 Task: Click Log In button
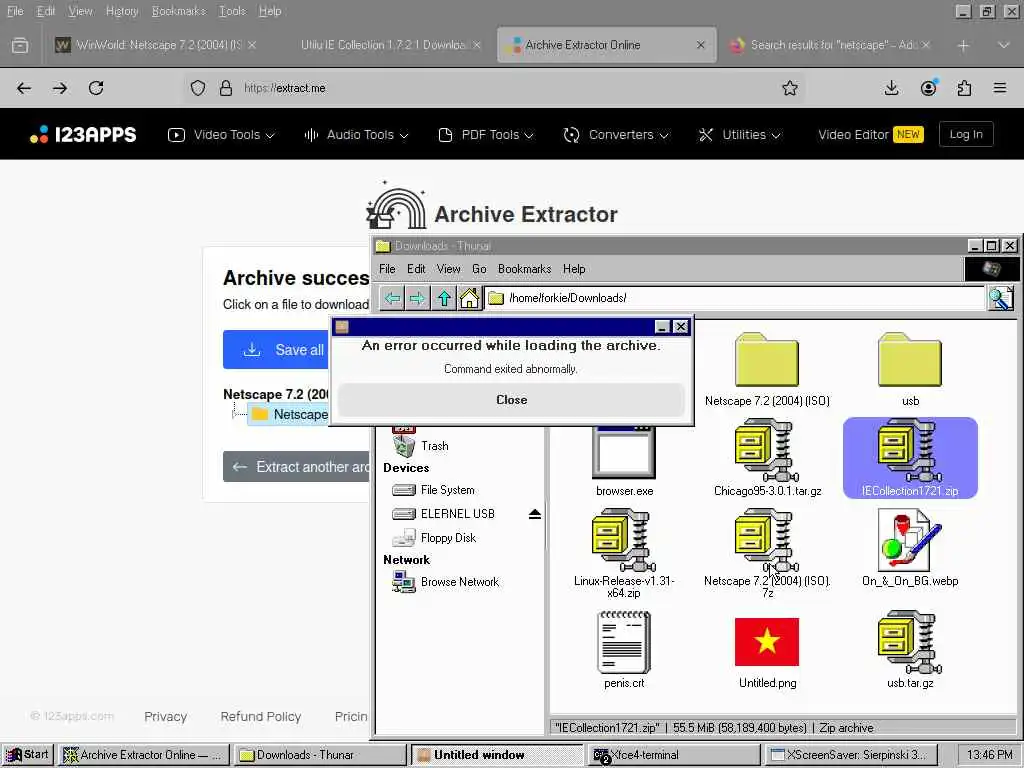[x=966, y=135]
